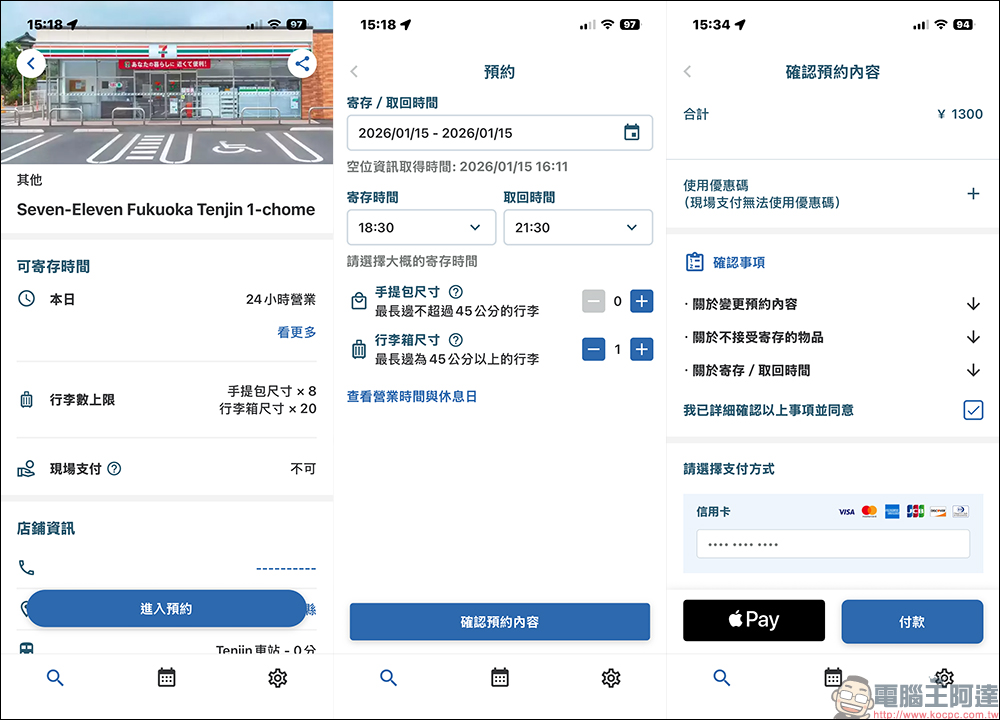
Task: Tap the back arrow on the 預約 screen
Action: coord(354,71)
